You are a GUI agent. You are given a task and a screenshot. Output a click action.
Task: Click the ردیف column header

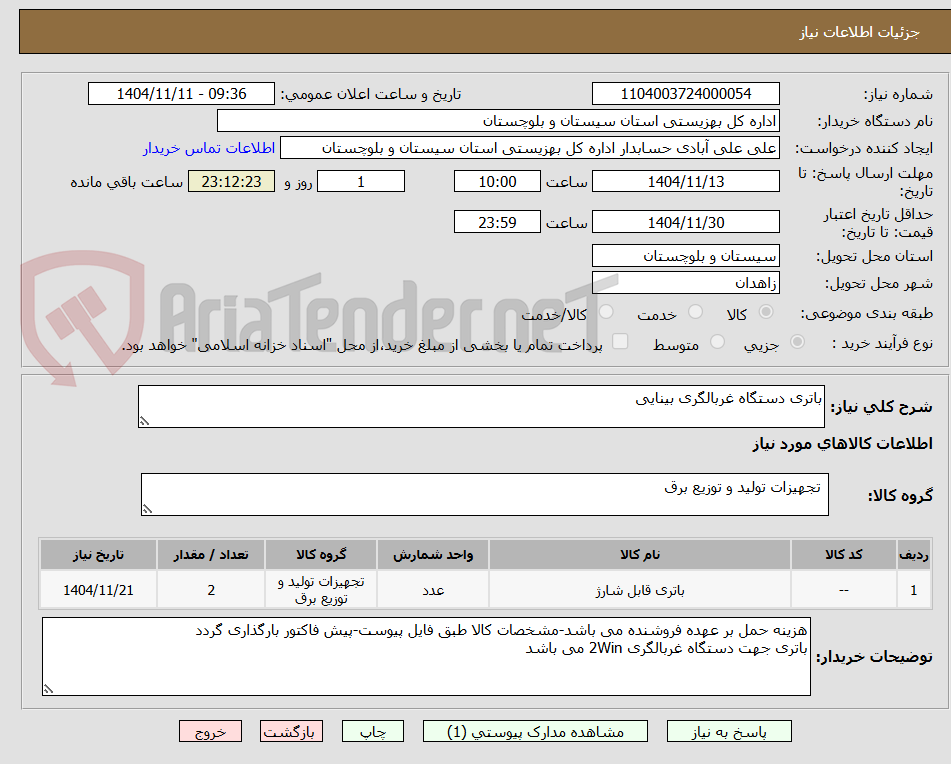[x=914, y=555]
